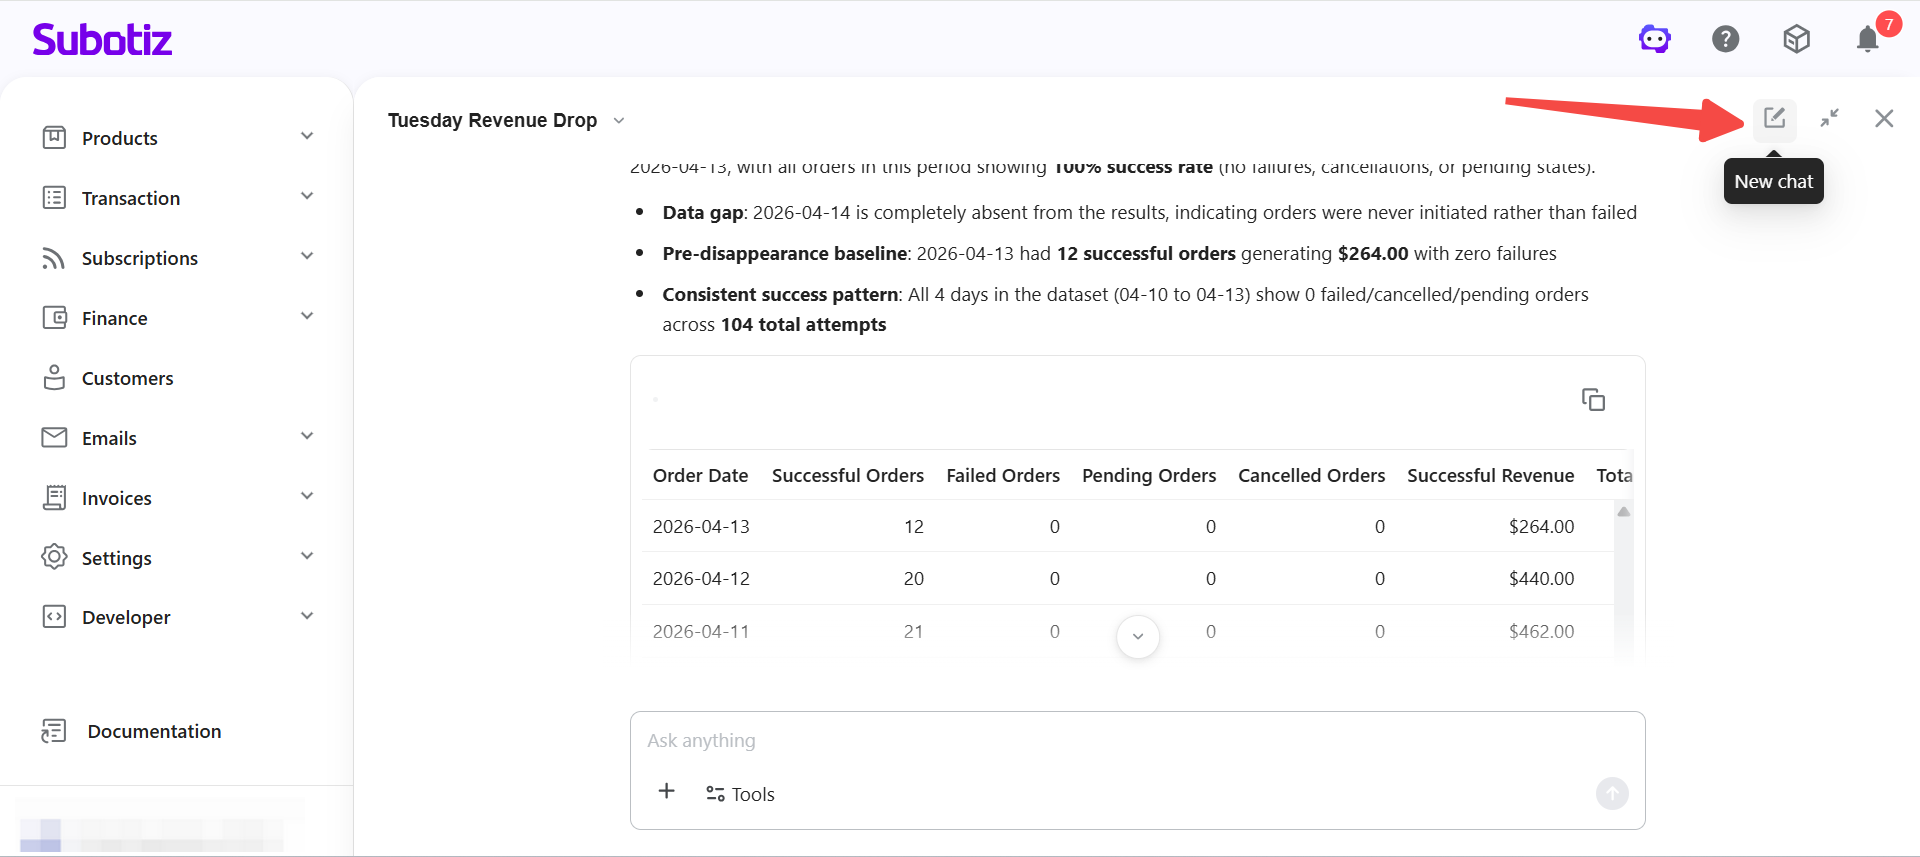Click the help question mark icon
The width and height of the screenshot is (1920, 857).
[1725, 39]
